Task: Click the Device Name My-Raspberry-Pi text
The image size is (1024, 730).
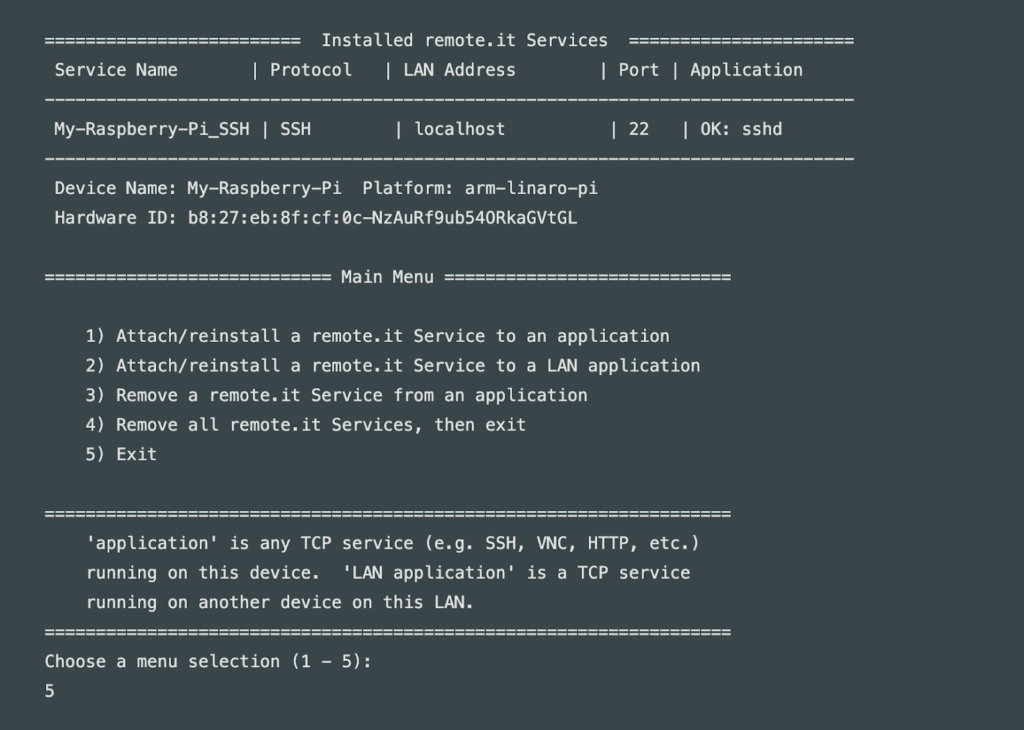Action: (198, 189)
